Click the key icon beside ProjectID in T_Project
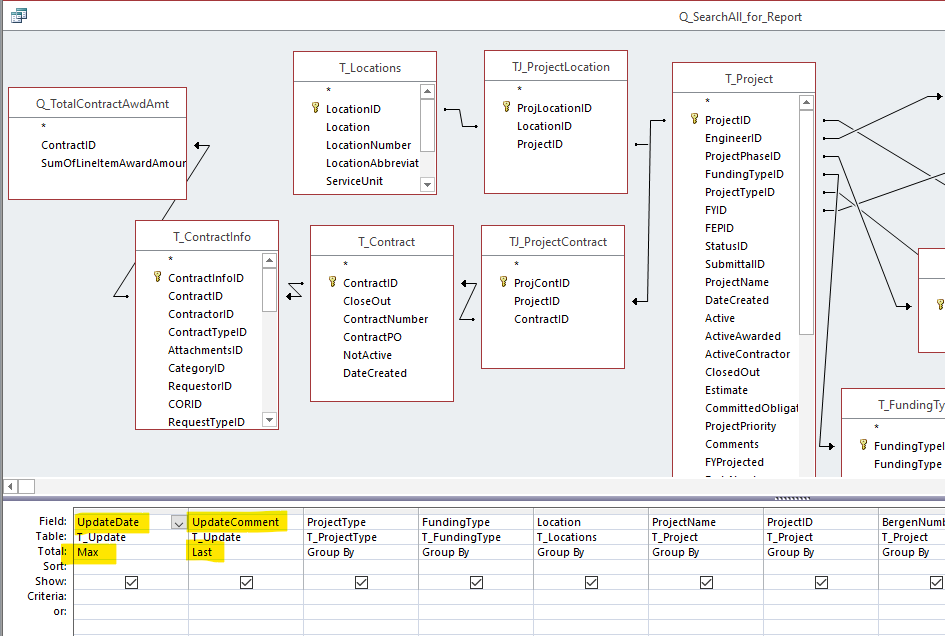 click(694, 119)
